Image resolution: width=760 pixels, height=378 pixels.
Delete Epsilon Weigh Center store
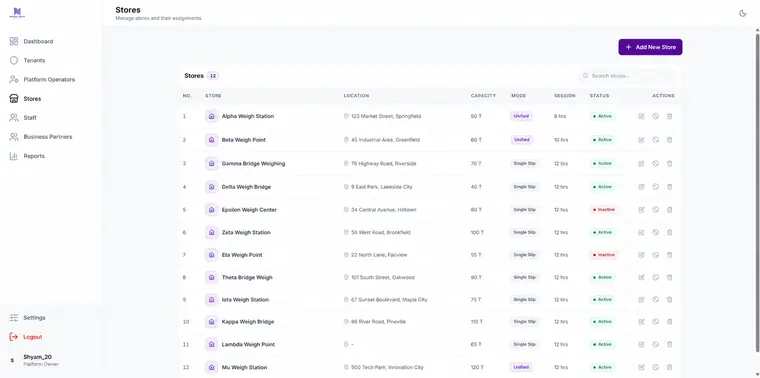[669, 210]
